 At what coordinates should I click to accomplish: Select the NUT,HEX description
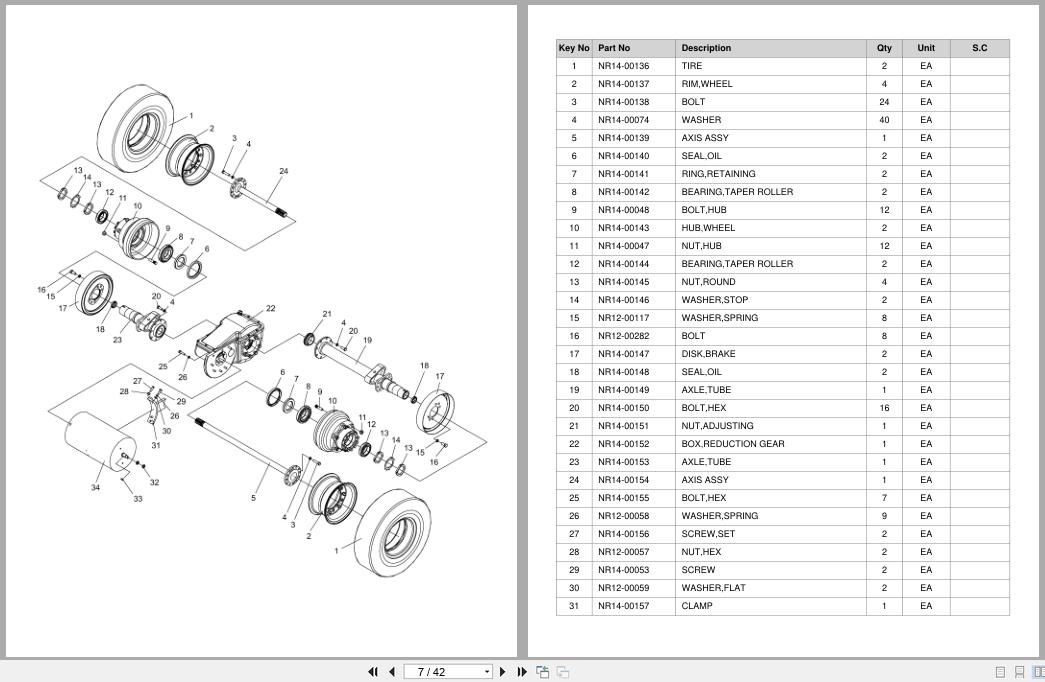701,552
